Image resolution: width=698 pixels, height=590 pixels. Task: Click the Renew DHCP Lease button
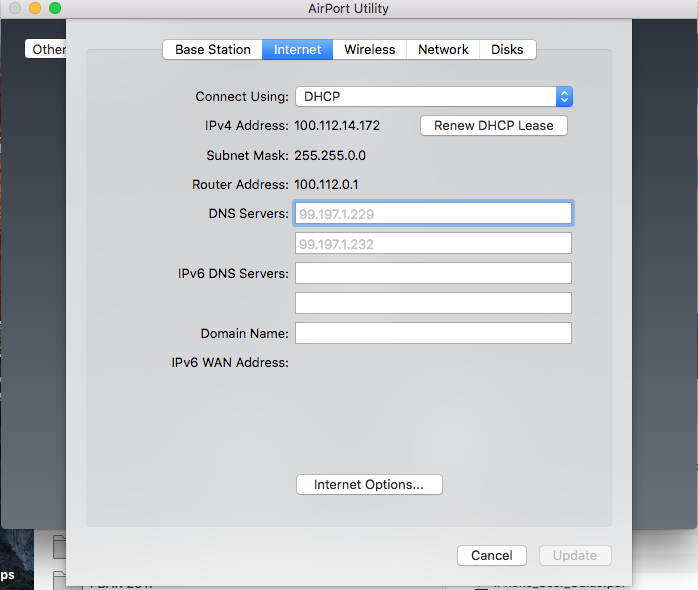[494, 126]
